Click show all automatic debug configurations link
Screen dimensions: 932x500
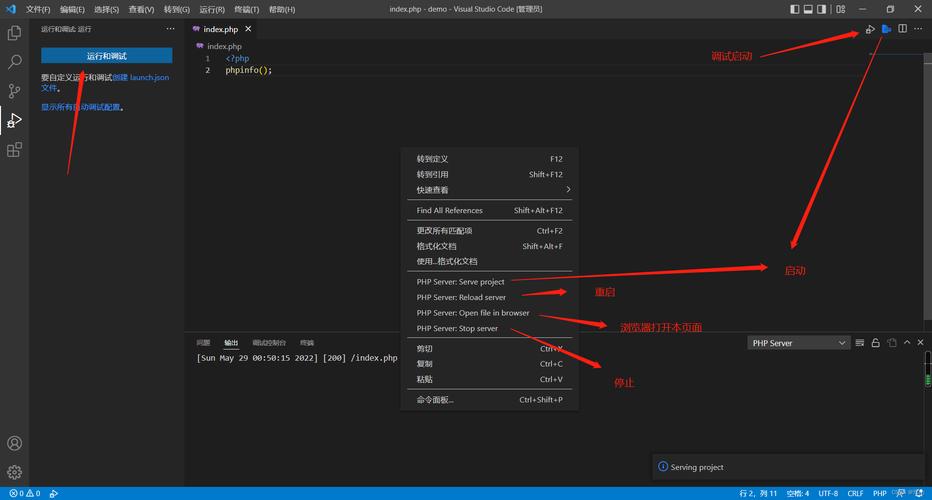tap(80, 107)
